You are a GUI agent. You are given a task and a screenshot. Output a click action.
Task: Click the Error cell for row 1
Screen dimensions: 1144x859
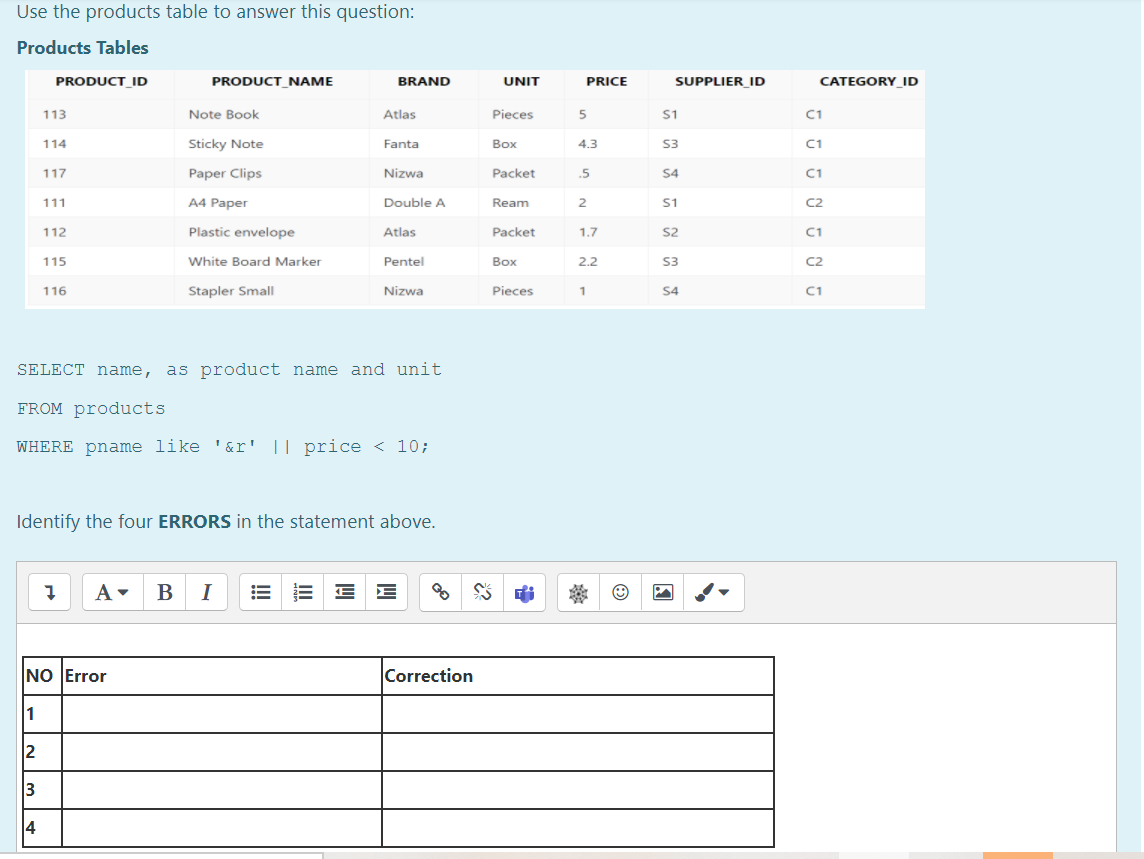click(222, 714)
